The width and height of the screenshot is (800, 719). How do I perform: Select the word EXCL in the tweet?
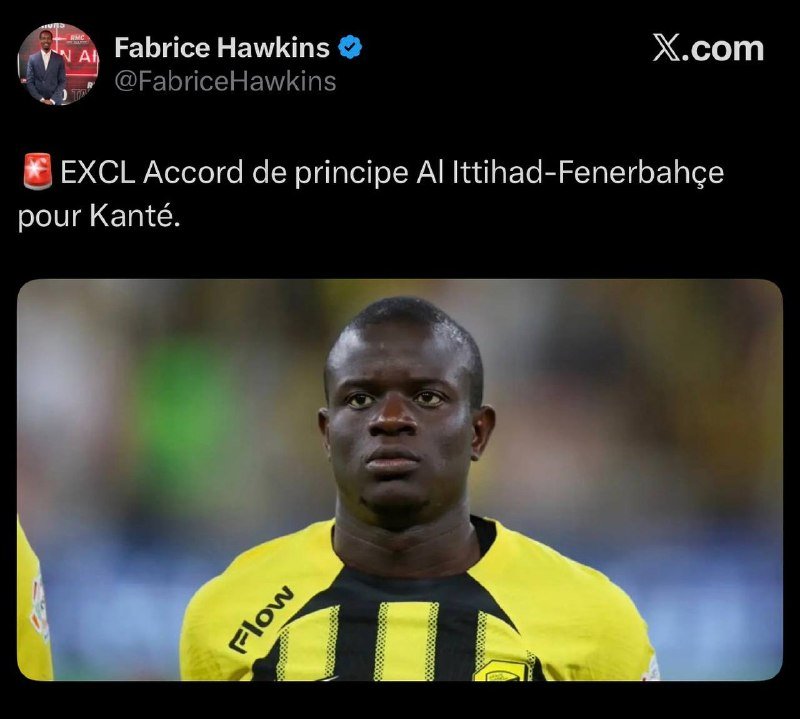pyautogui.click(x=97, y=172)
